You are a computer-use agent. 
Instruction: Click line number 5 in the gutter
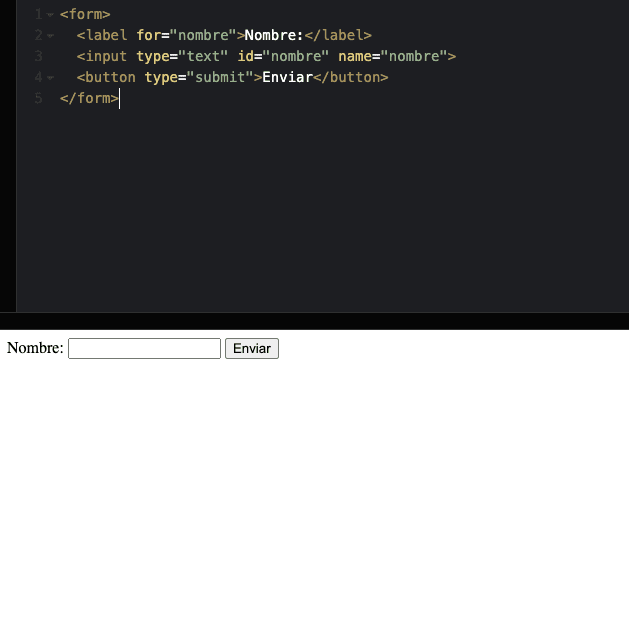[38, 98]
